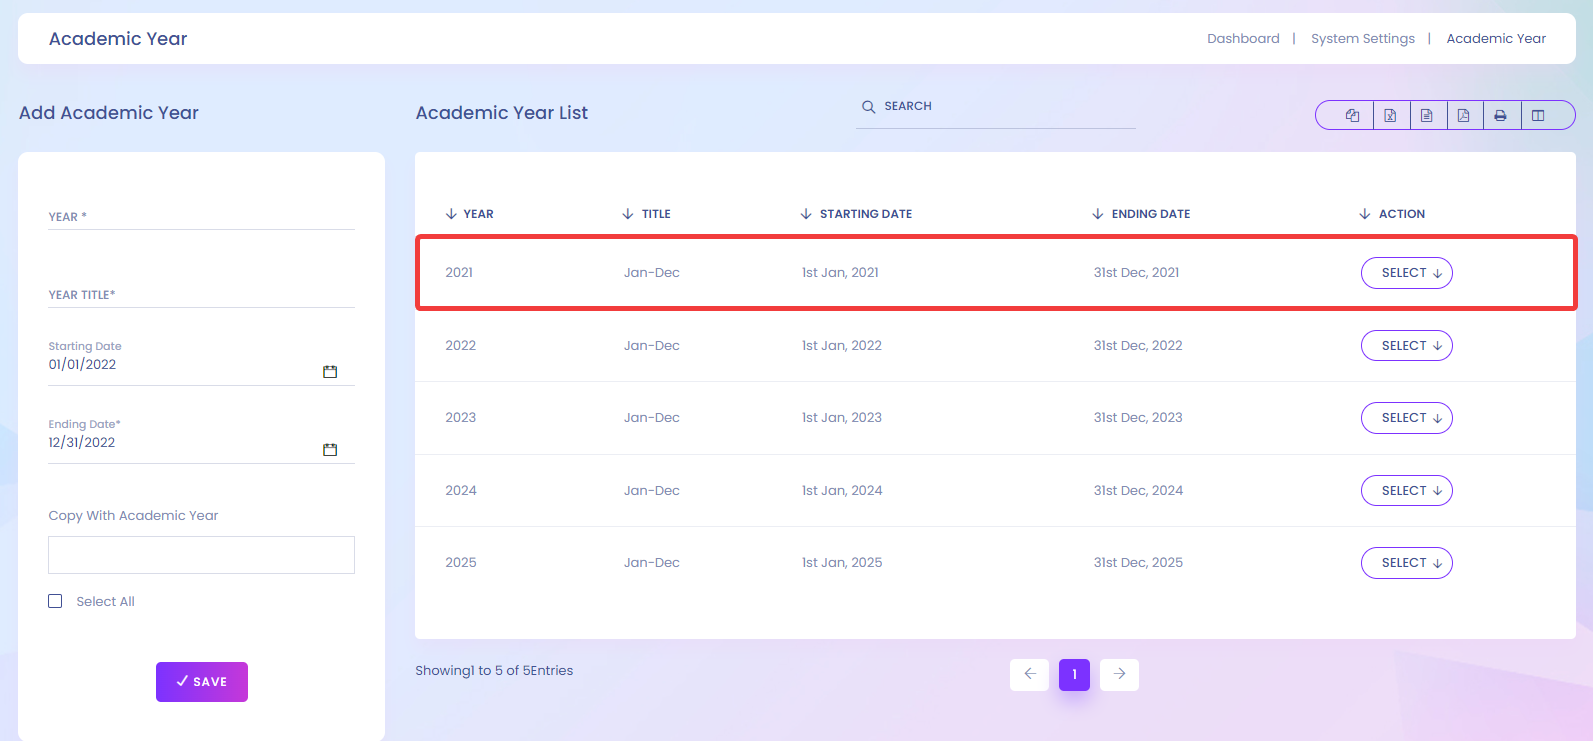The width and height of the screenshot is (1593, 741).
Task: Click ending date 31st Dec, 2025
Action: [1138, 562]
